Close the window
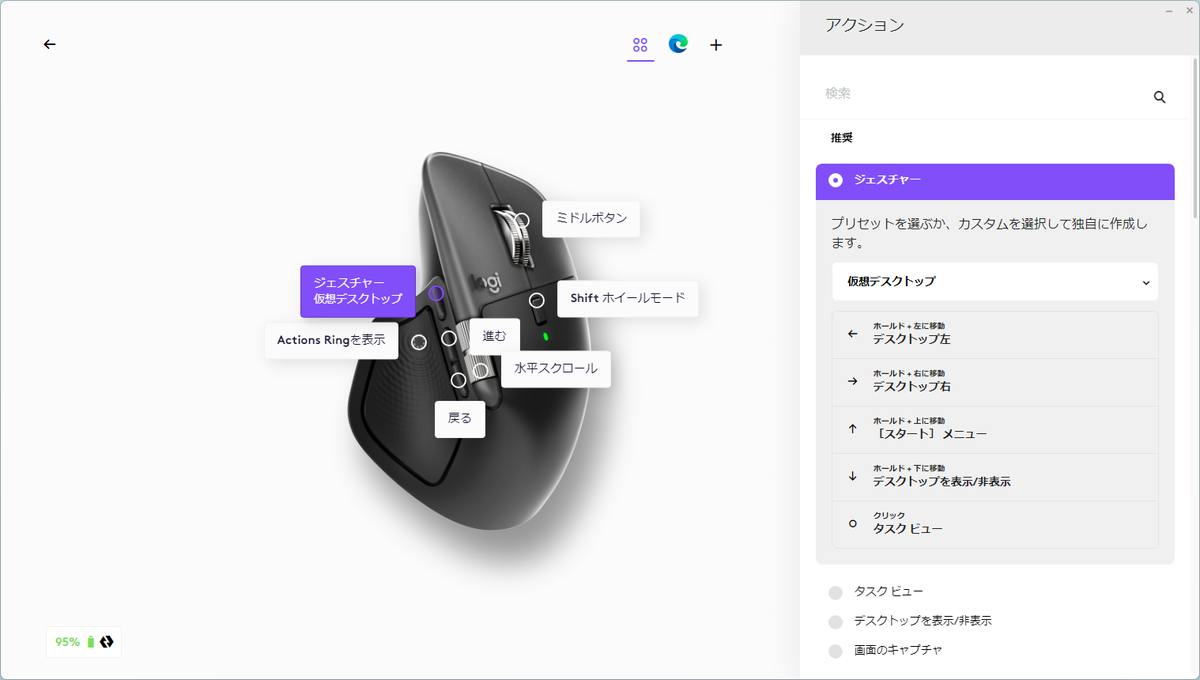Image resolution: width=1200 pixels, height=680 pixels. 1187,9
